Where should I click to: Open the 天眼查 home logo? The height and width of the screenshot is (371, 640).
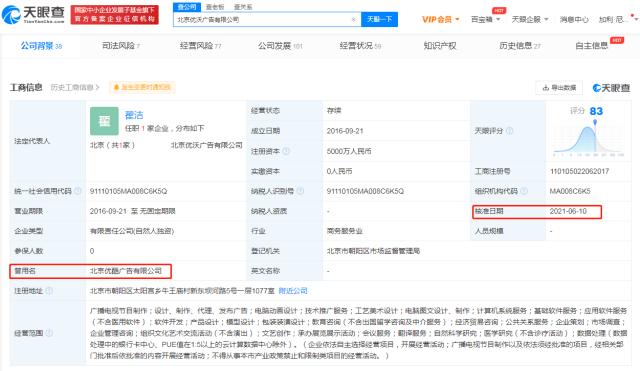point(33,14)
